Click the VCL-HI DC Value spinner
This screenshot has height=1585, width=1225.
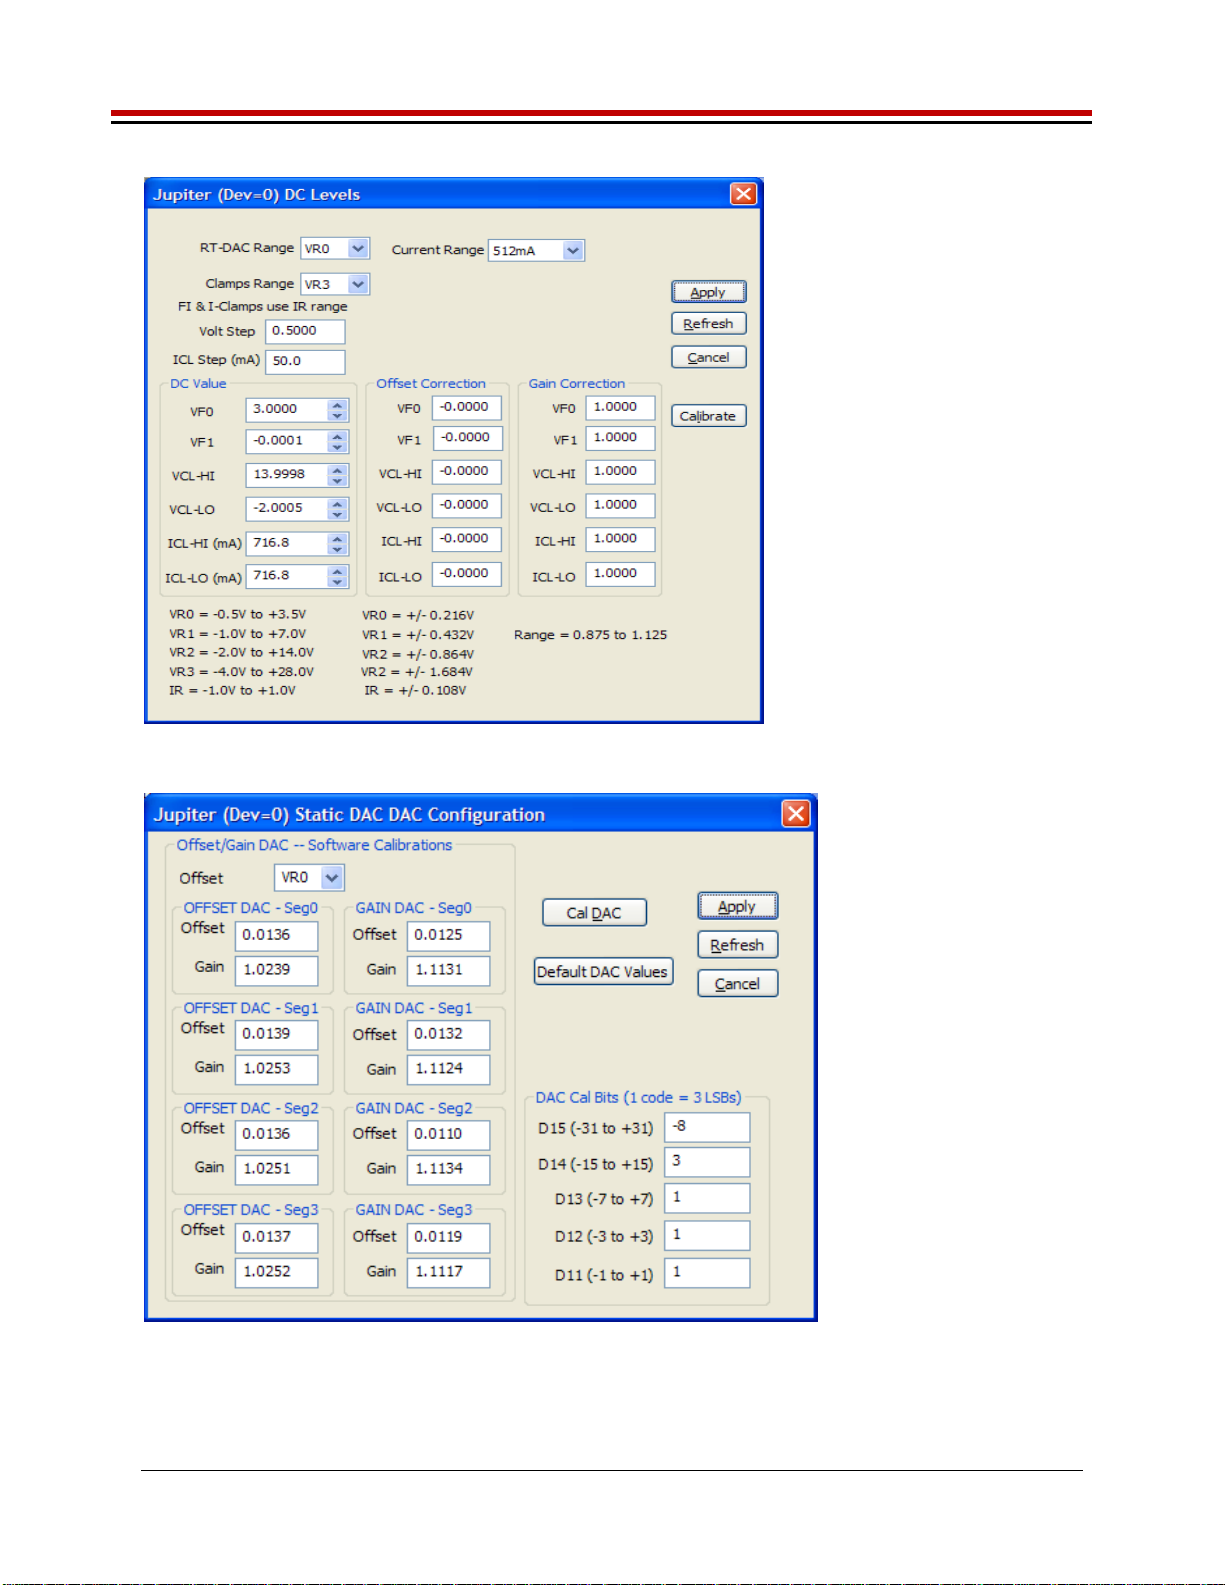pos(338,475)
